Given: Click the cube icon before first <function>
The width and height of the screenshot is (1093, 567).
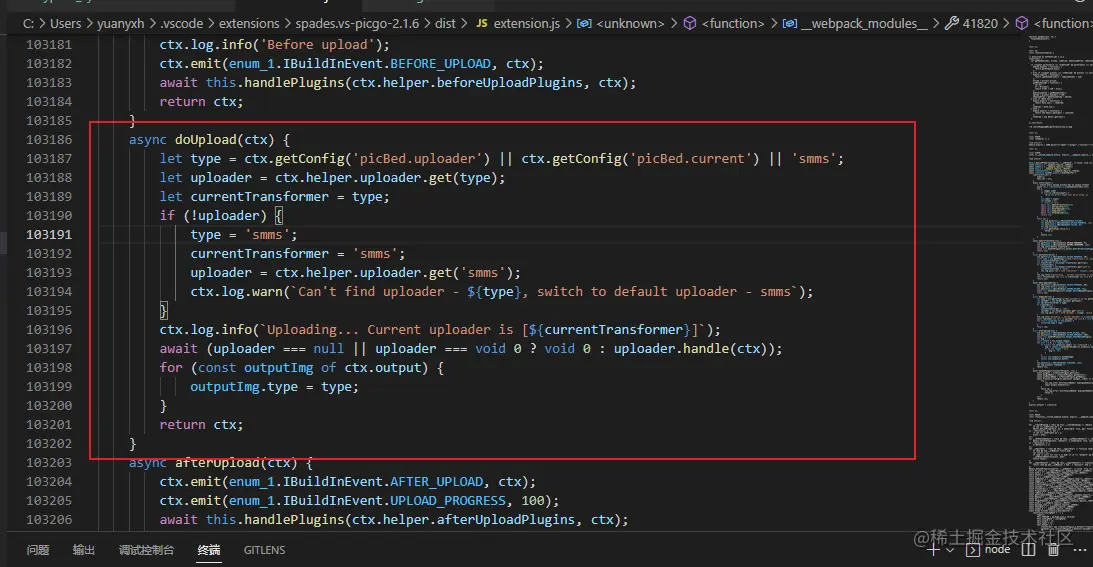Looking at the screenshot, I should click(689, 23).
